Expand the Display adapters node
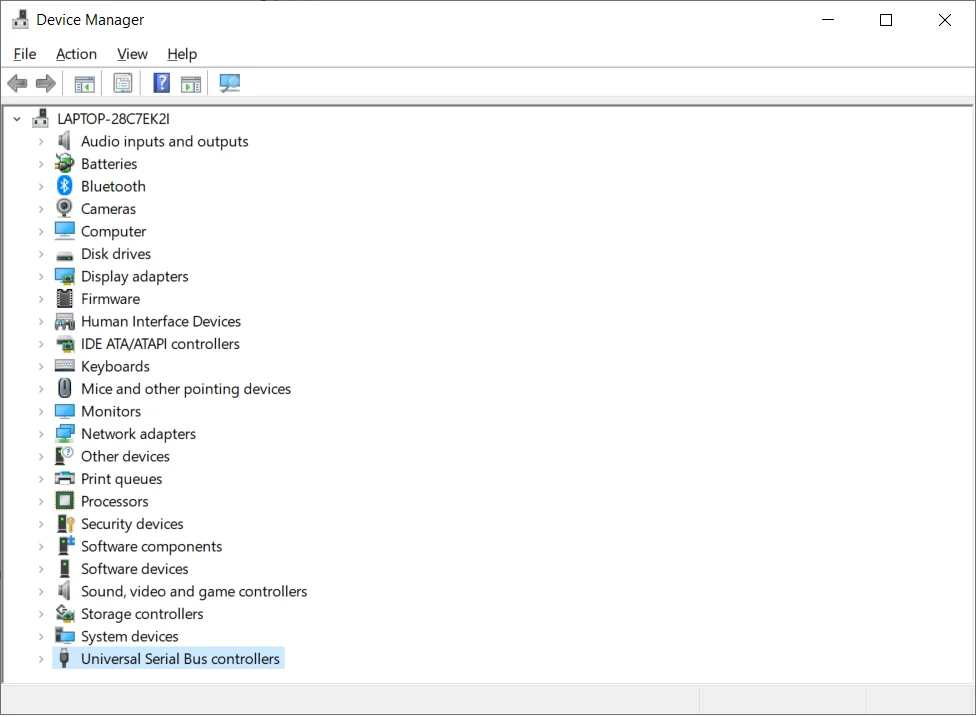The height and width of the screenshot is (717, 976). point(40,276)
